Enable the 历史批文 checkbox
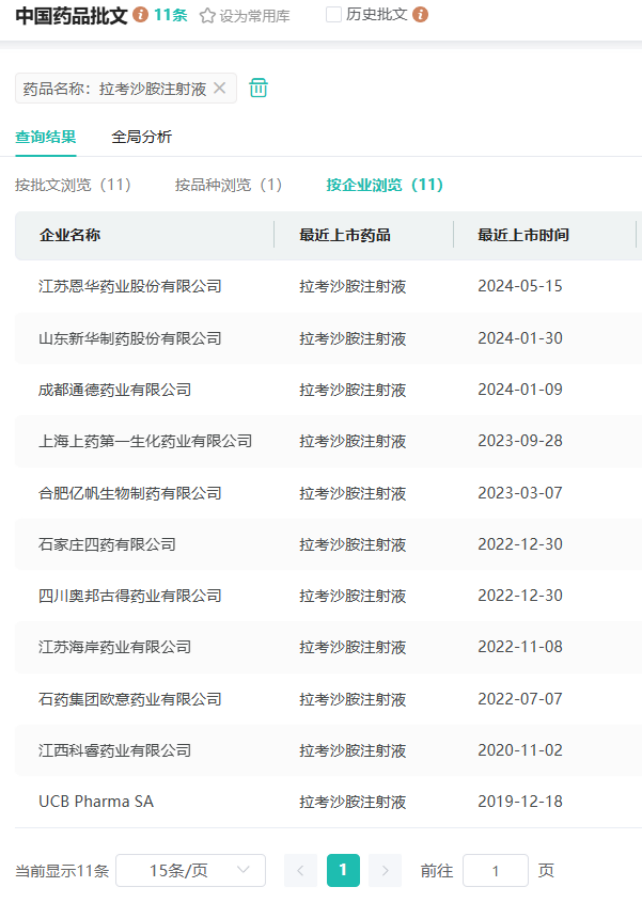The height and width of the screenshot is (904, 642). click(x=334, y=14)
